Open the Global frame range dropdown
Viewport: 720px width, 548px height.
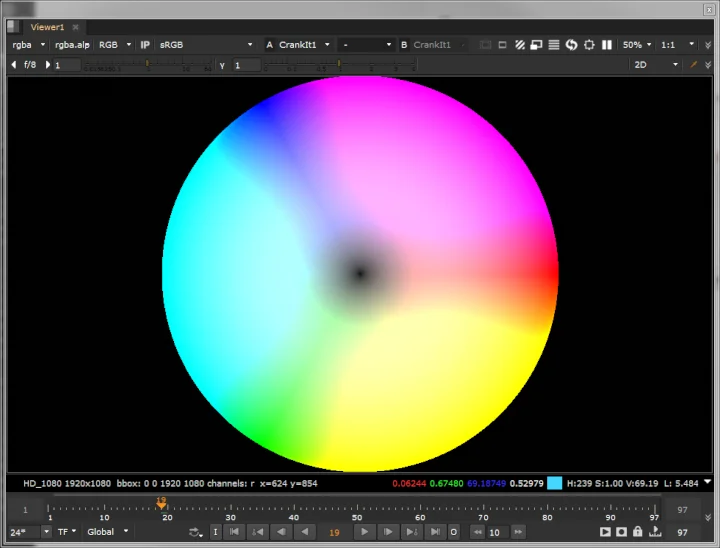[107, 532]
